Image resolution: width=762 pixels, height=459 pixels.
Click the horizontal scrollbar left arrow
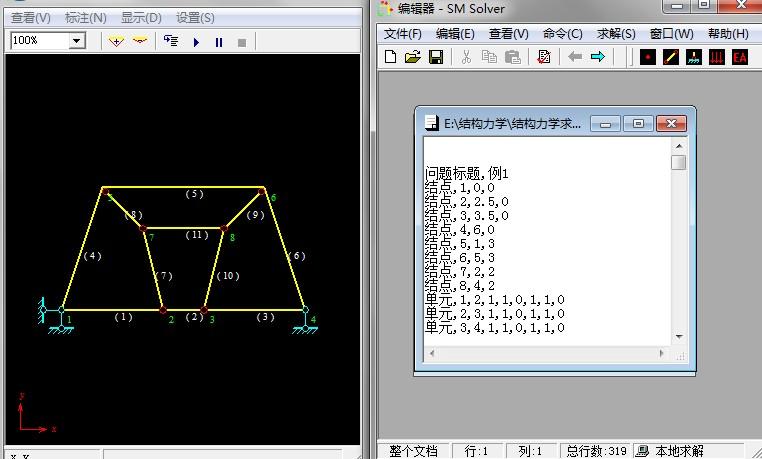tap(432, 354)
